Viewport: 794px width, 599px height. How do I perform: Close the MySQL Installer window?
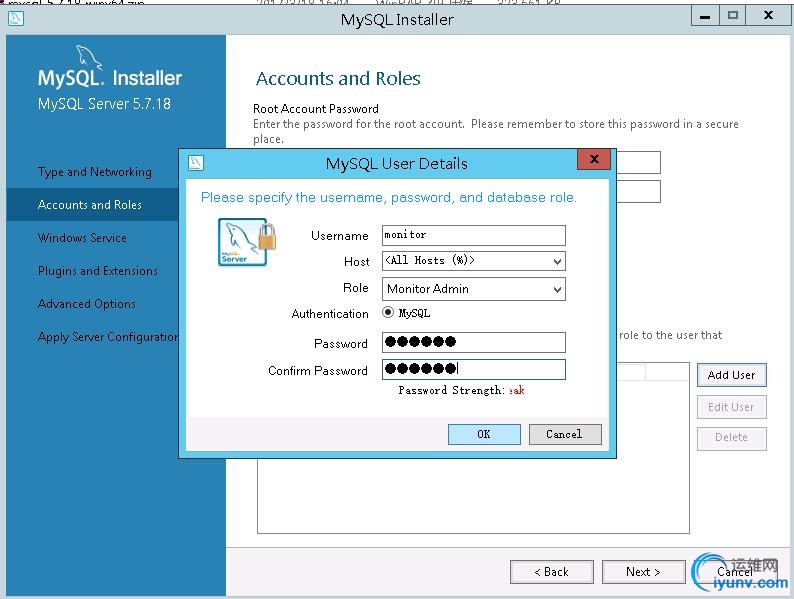pyautogui.click(x=768, y=16)
